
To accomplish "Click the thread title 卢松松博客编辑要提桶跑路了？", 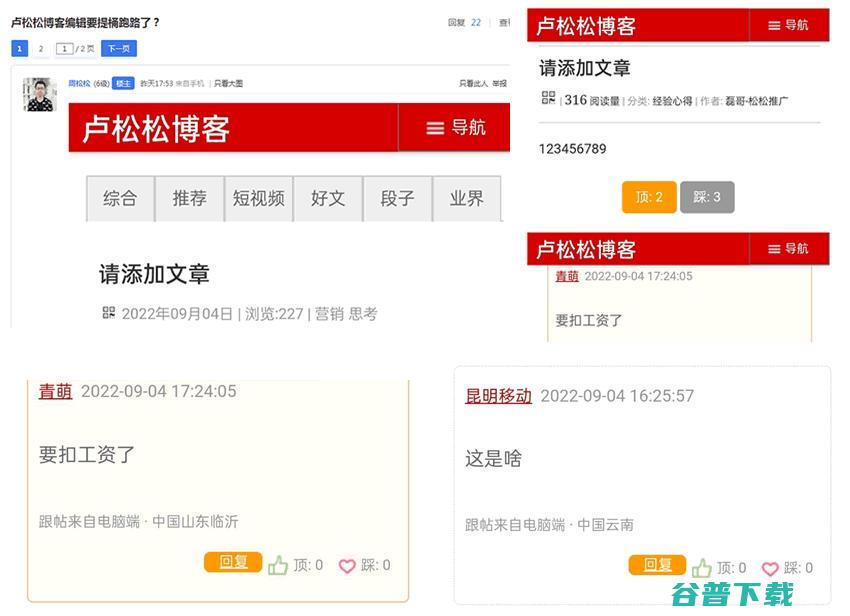I will [x=85, y=23].
